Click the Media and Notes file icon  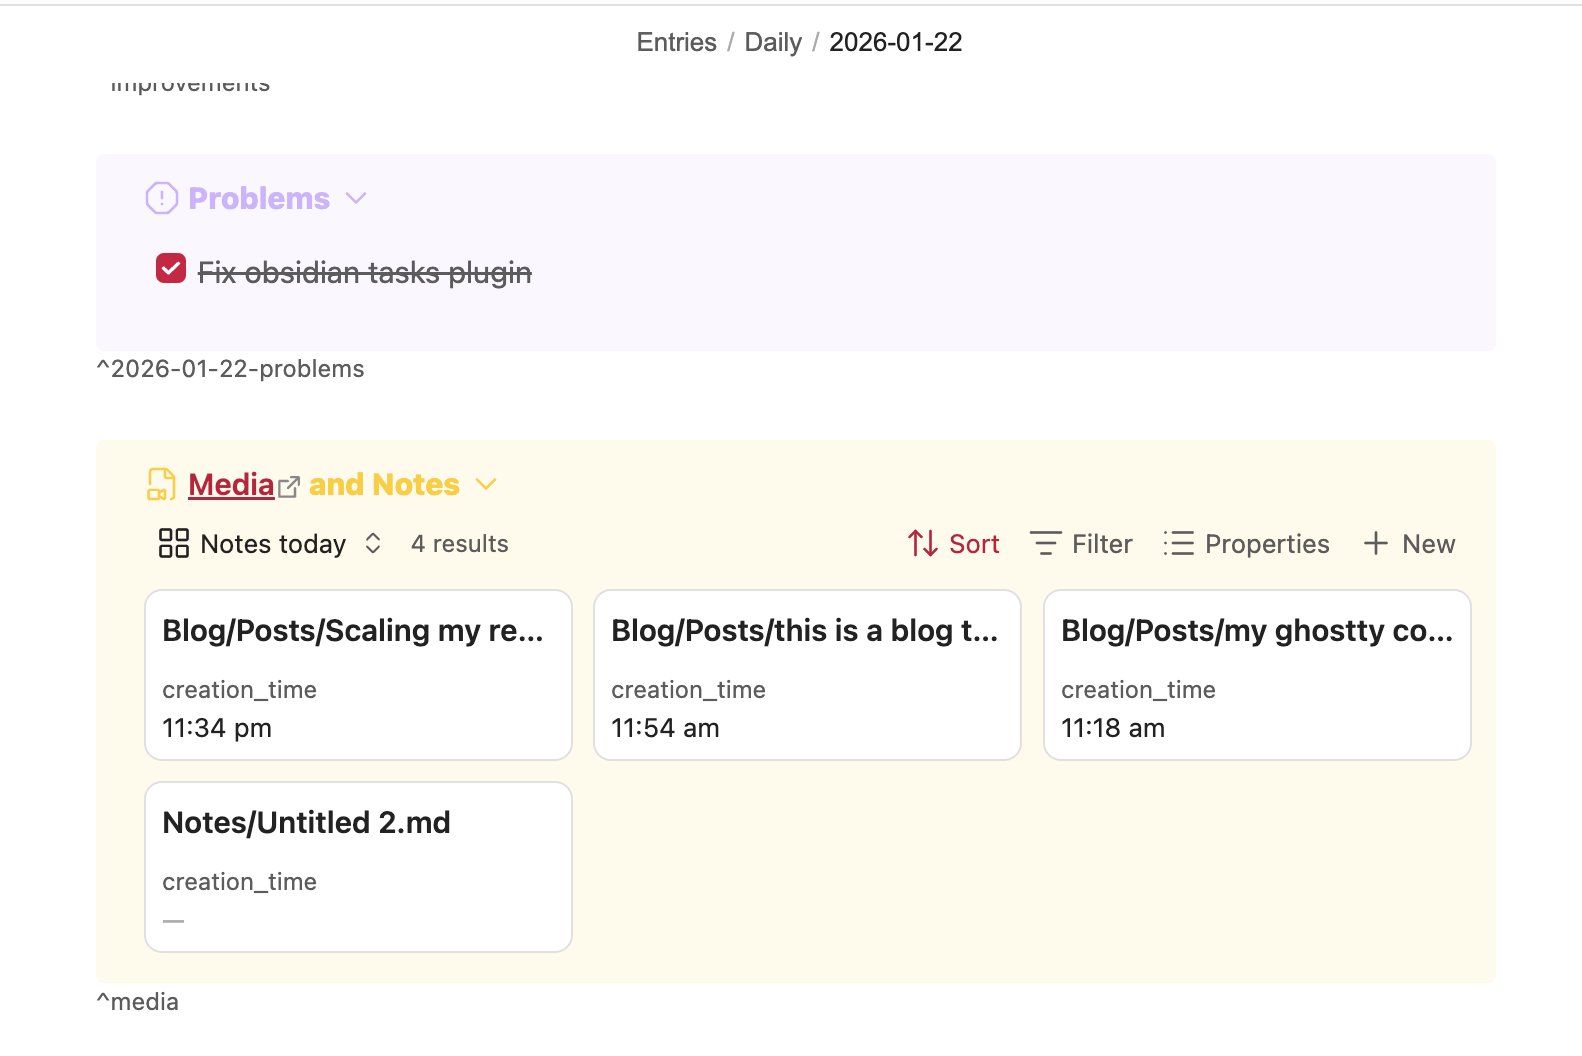click(161, 484)
